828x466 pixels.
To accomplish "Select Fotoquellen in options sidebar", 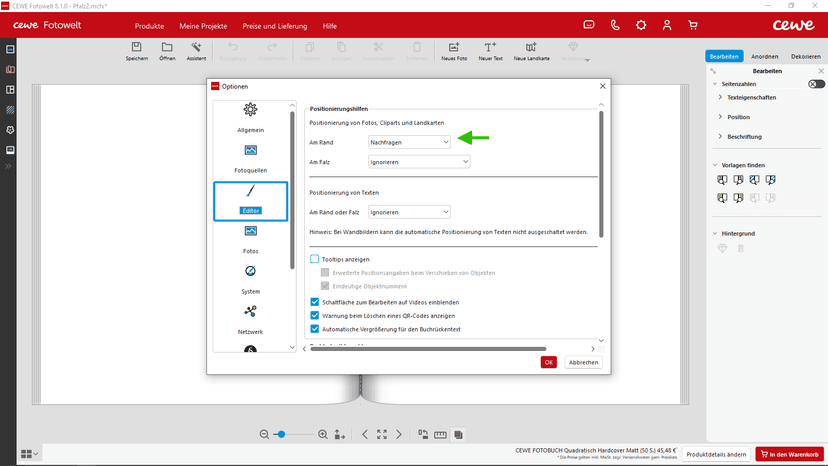I will [x=250, y=157].
